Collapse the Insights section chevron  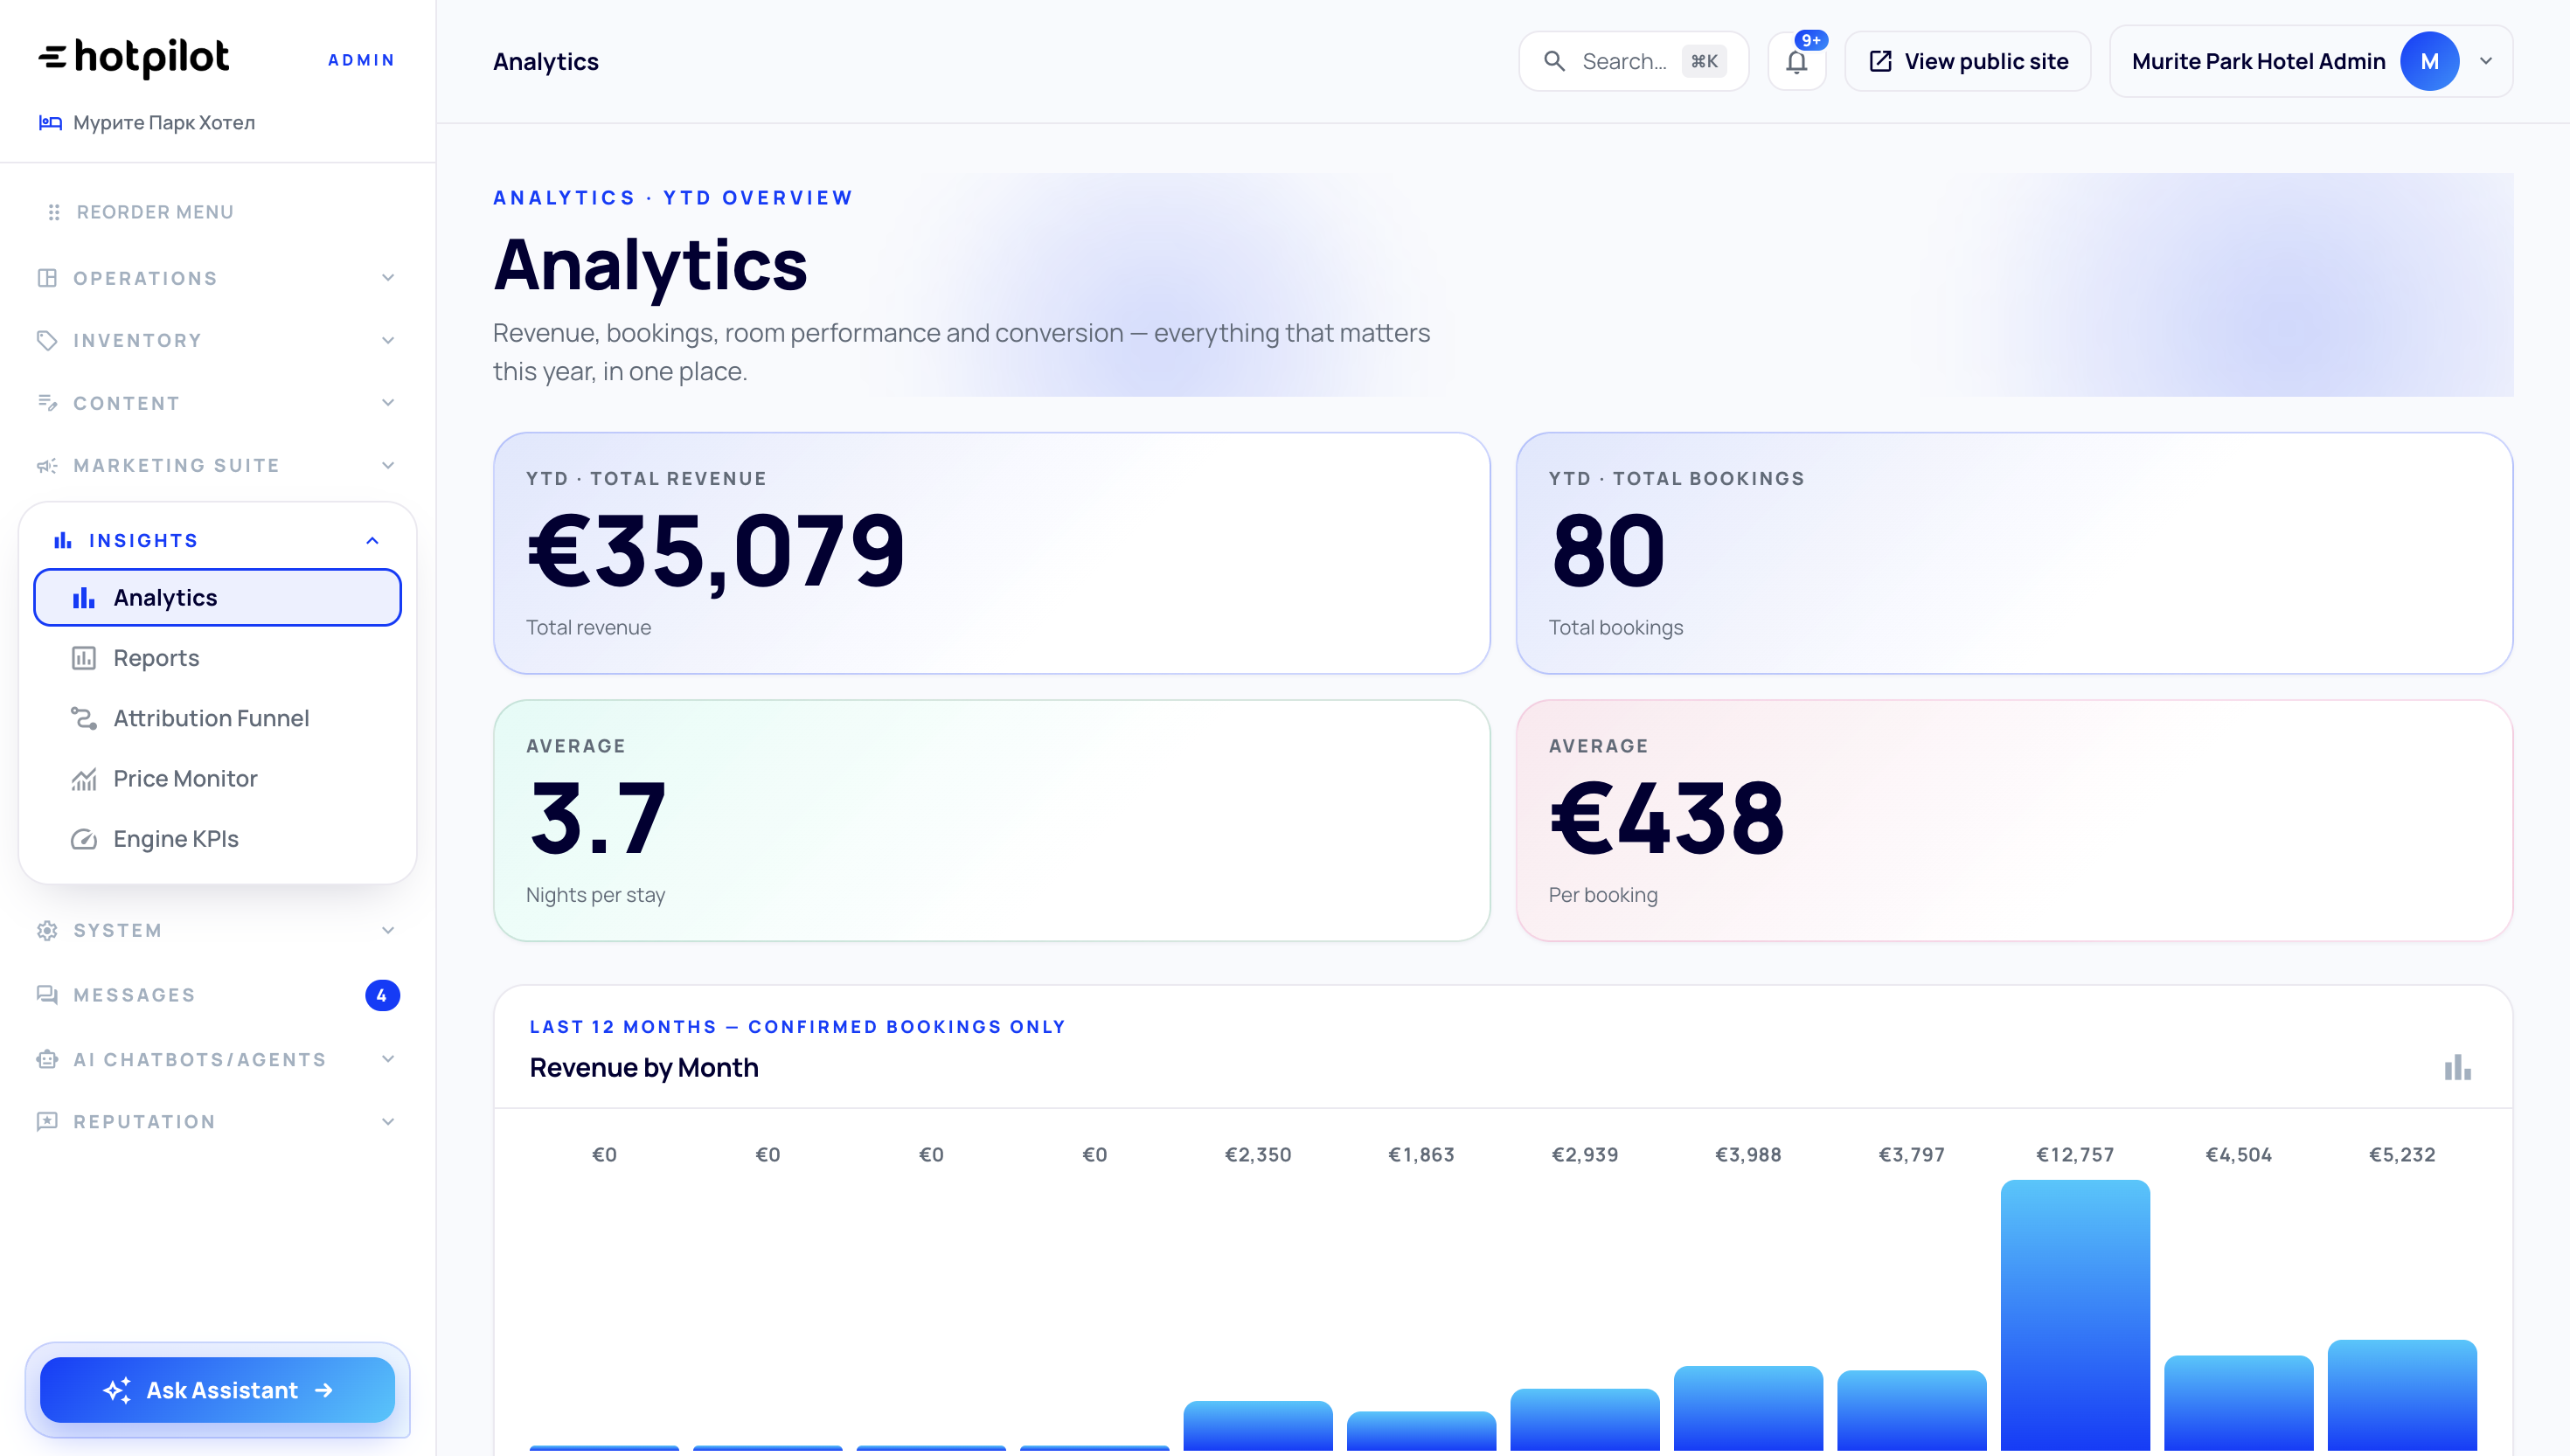click(x=372, y=540)
